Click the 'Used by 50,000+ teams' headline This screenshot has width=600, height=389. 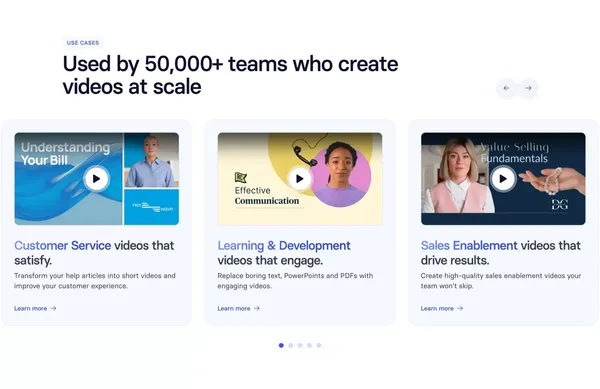point(230,75)
